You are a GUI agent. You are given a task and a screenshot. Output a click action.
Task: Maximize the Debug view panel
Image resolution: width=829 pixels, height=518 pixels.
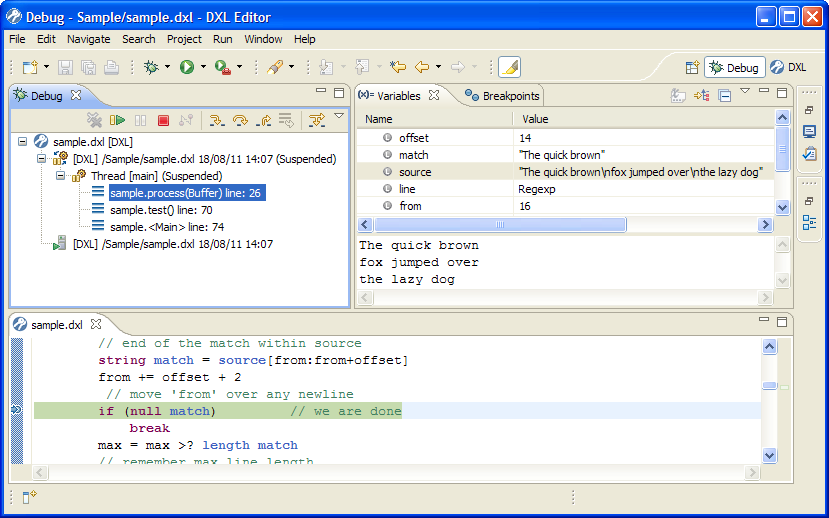pyautogui.click(x=339, y=93)
